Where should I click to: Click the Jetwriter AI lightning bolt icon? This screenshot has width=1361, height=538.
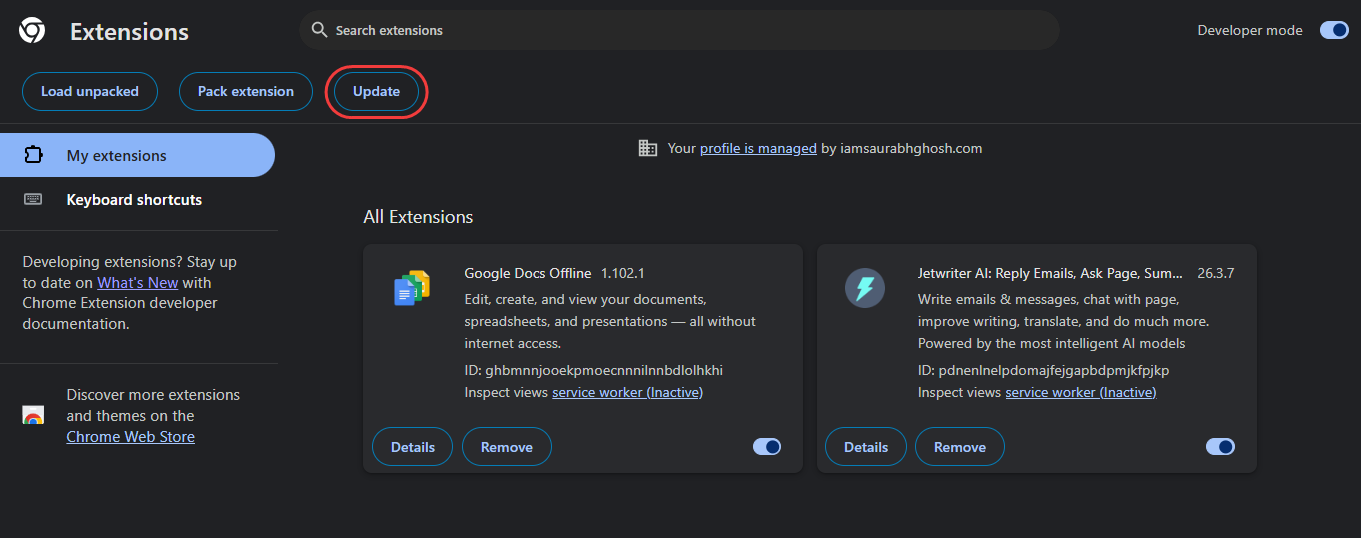point(865,289)
